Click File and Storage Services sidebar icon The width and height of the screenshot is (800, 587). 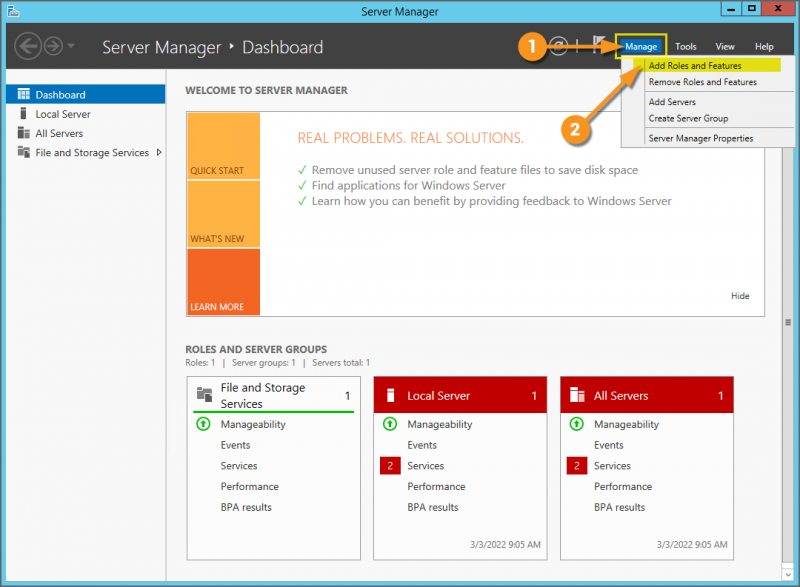tap(23, 151)
